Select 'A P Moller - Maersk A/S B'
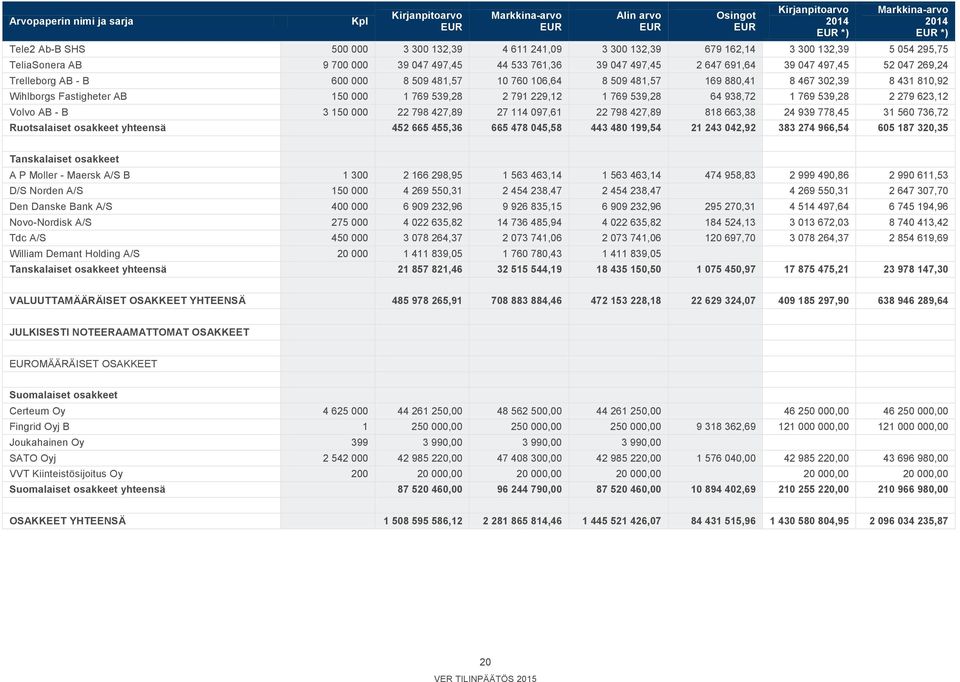The height and width of the screenshot is (682, 960). coord(70,175)
